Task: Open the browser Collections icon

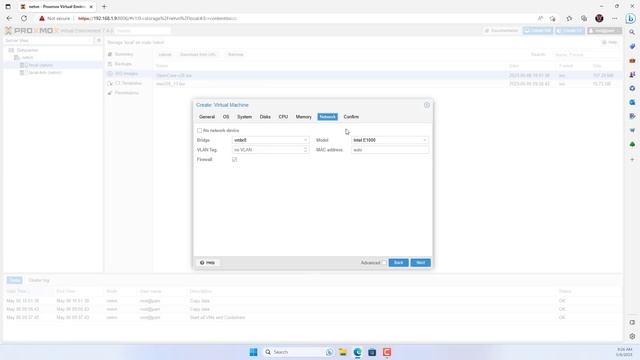Action: (584, 18)
